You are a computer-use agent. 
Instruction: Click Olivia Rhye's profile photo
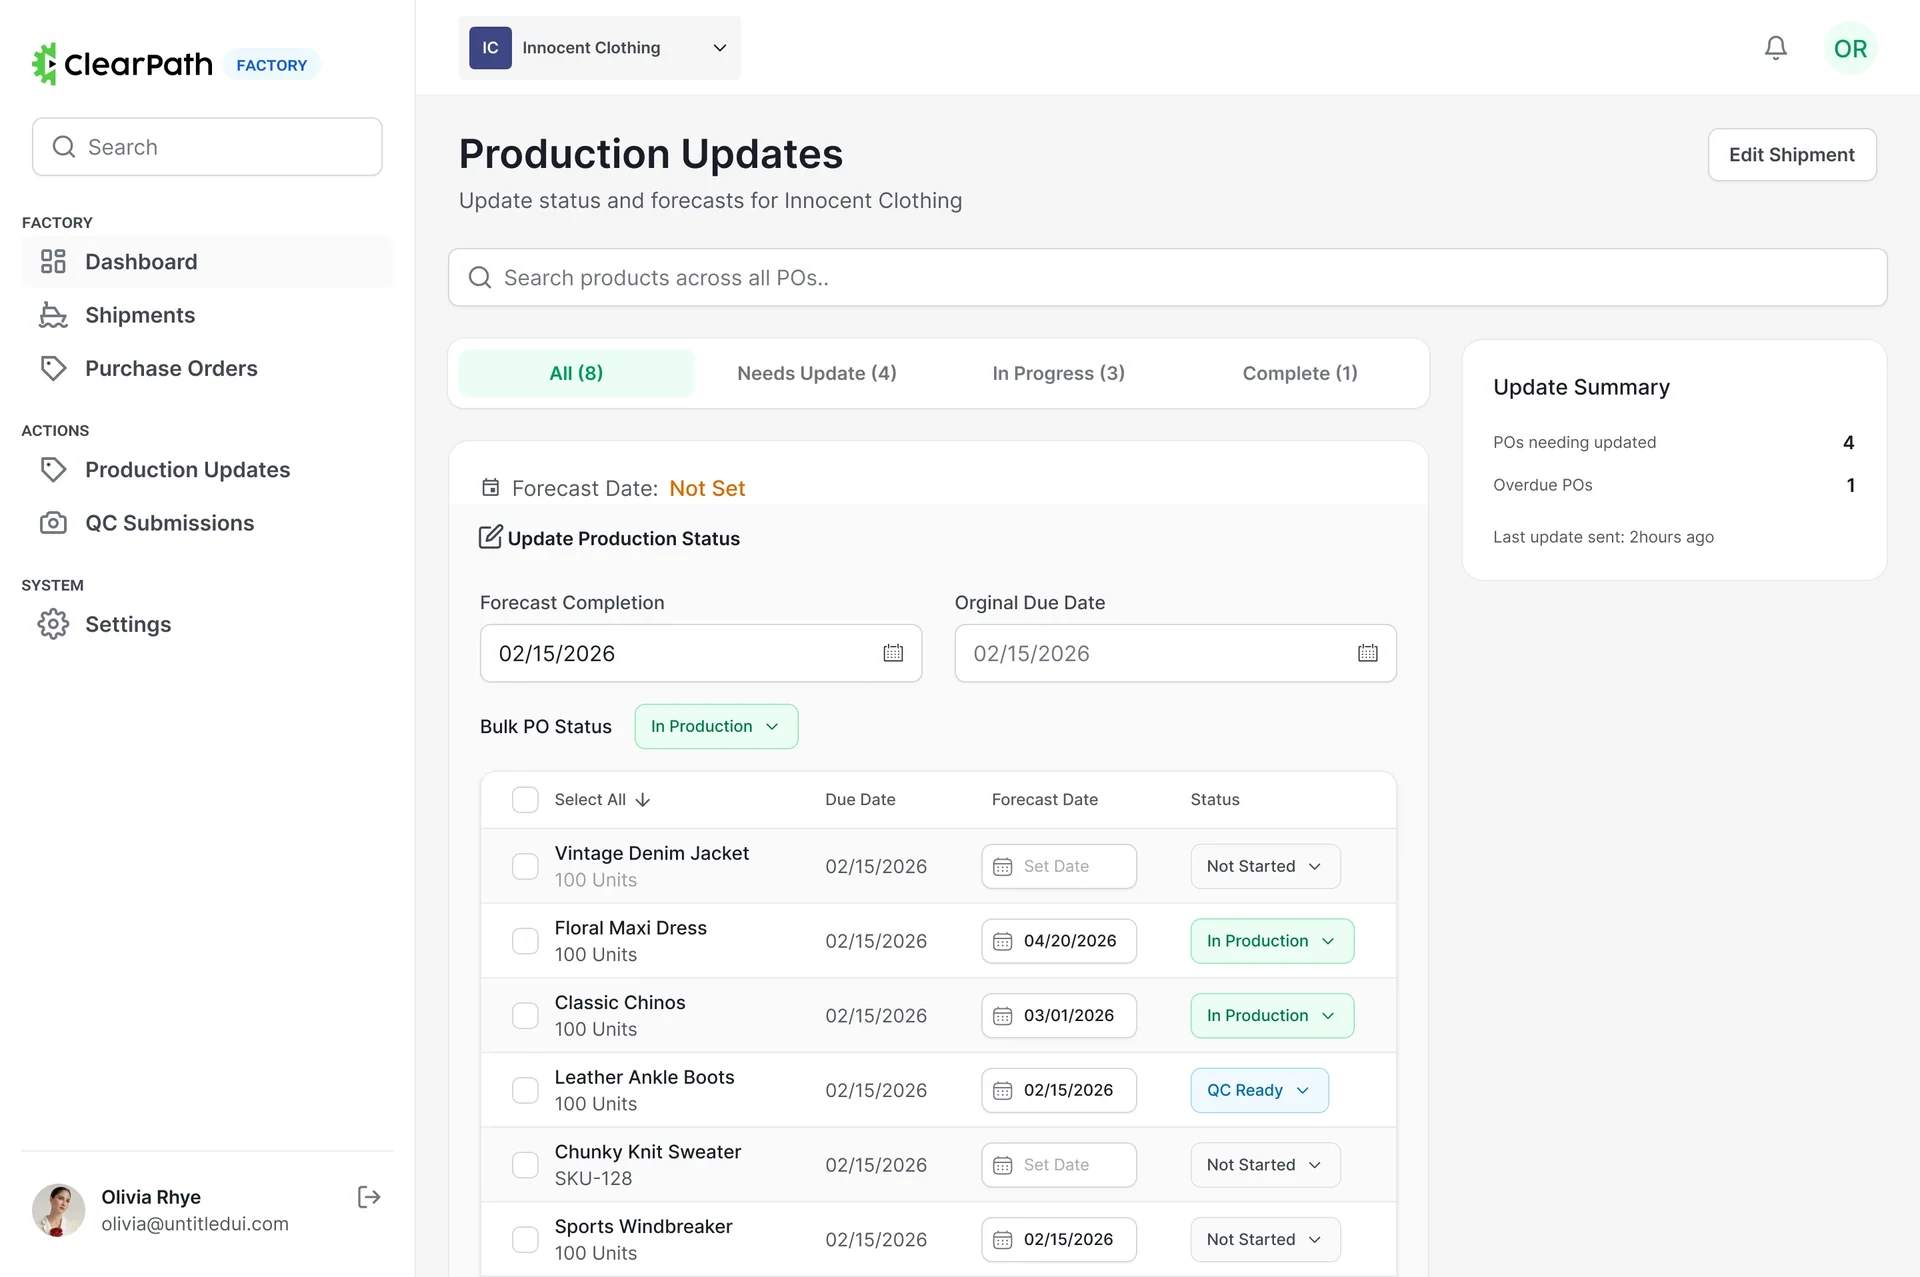click(x=58, y=1210)
